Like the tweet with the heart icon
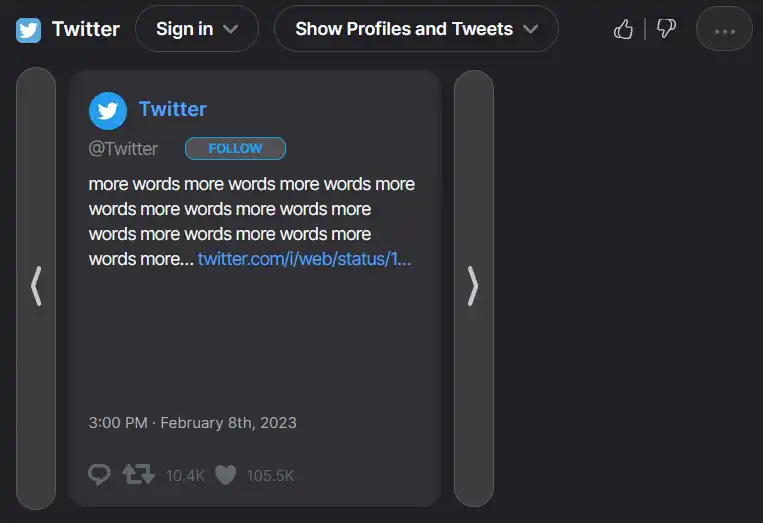 click(226, 474)
